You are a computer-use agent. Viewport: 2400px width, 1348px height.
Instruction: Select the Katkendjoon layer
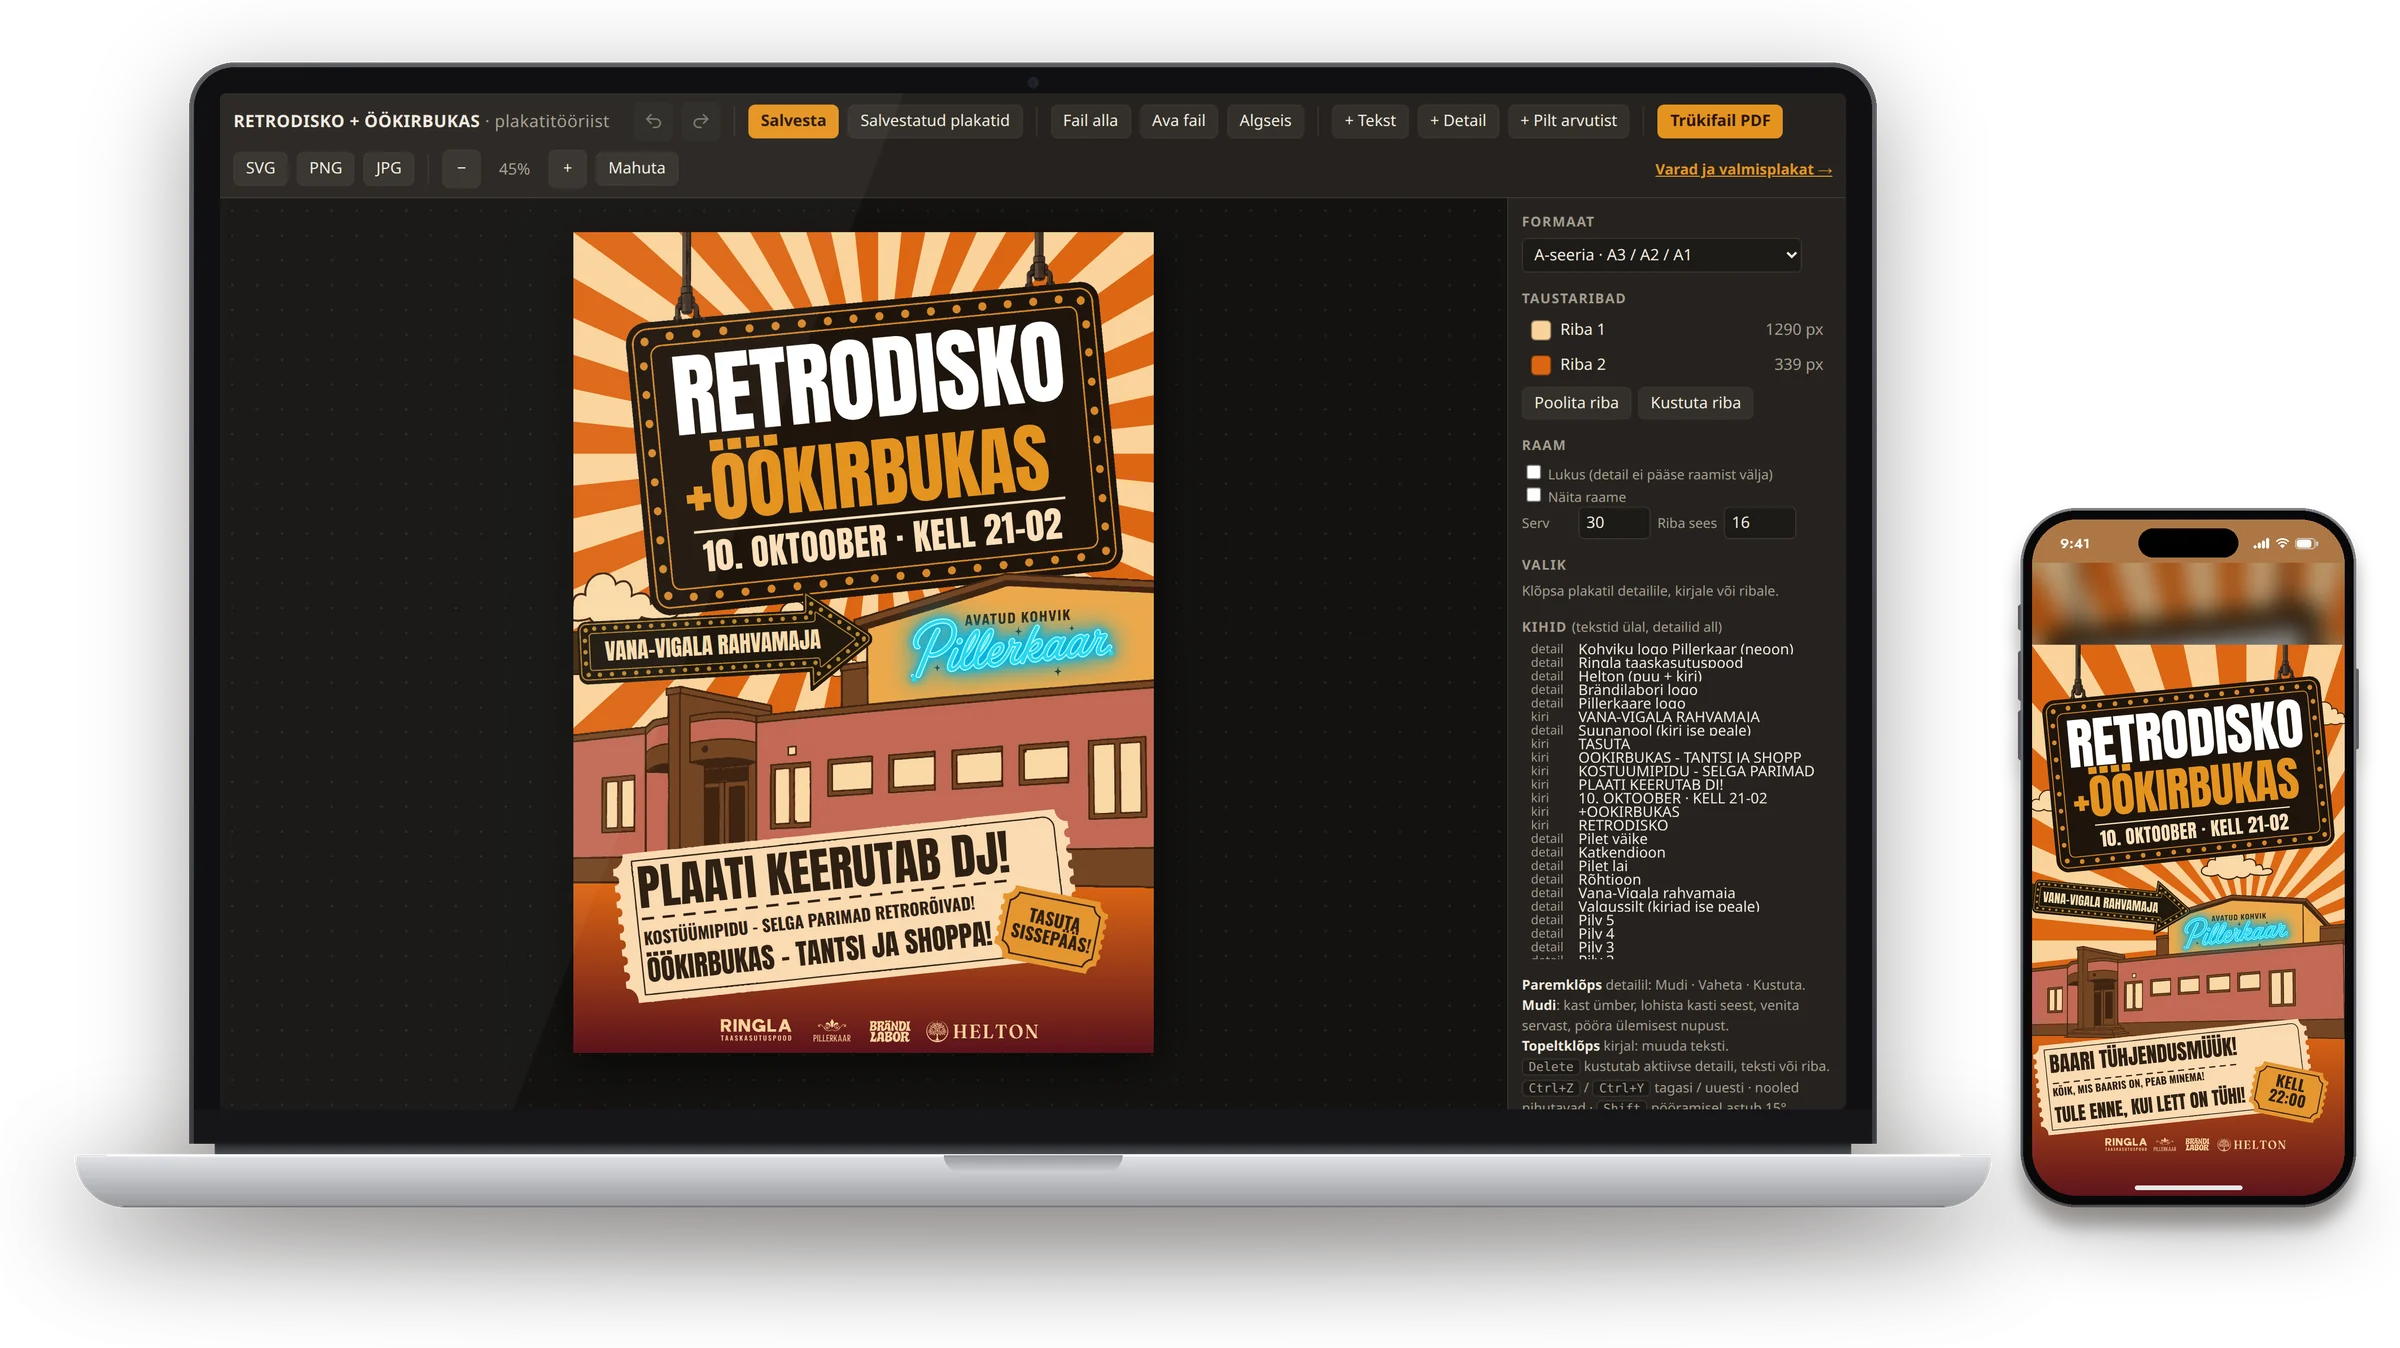tap(1674, 852)
